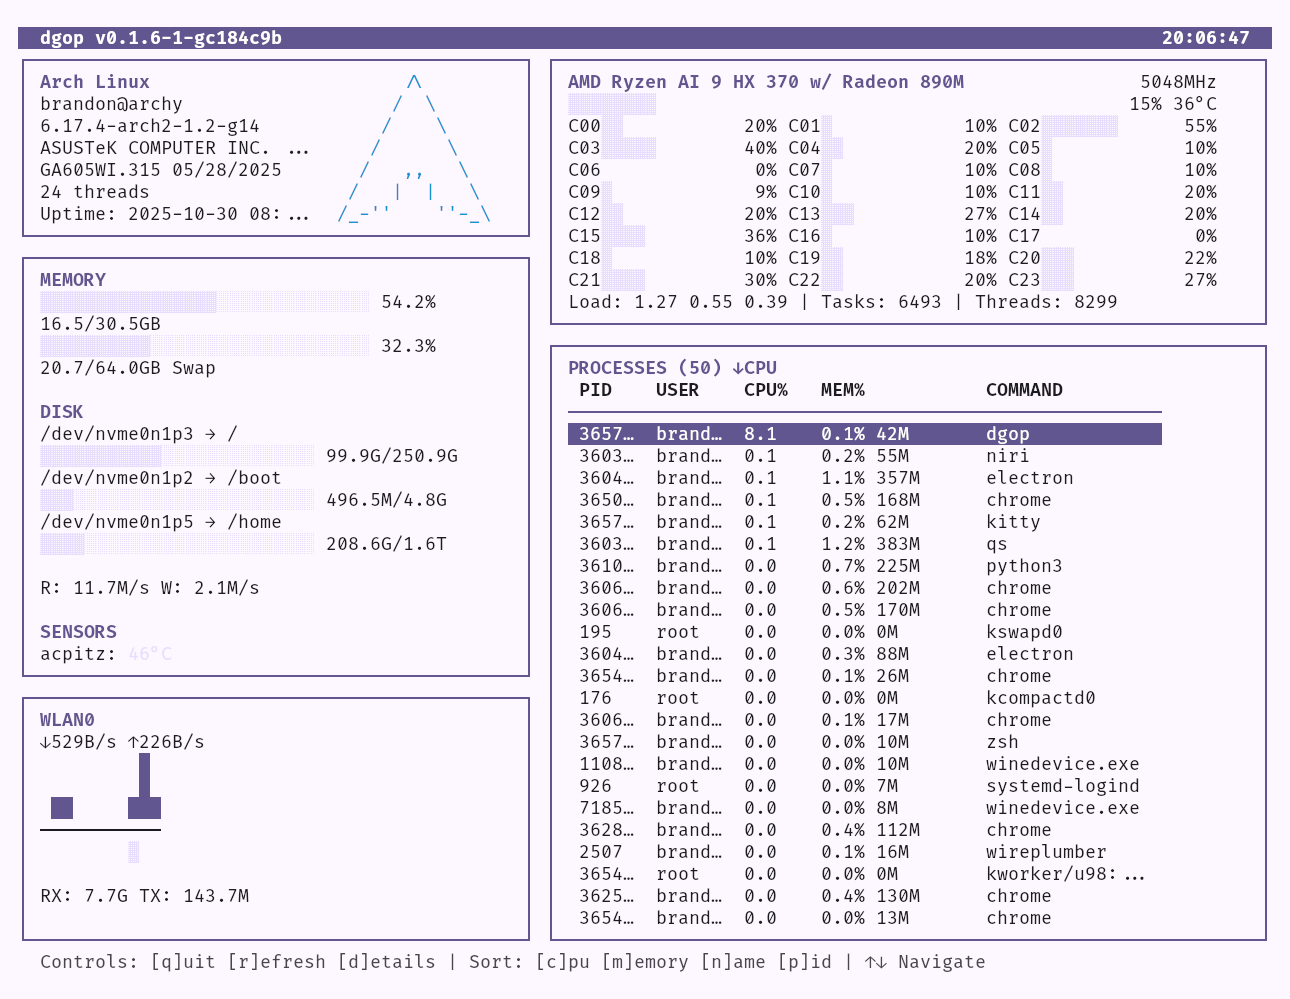The width and height of the screenshot is (1290, 999).
Task: Open the [d]etails view
Action: [x=386, y=962]
